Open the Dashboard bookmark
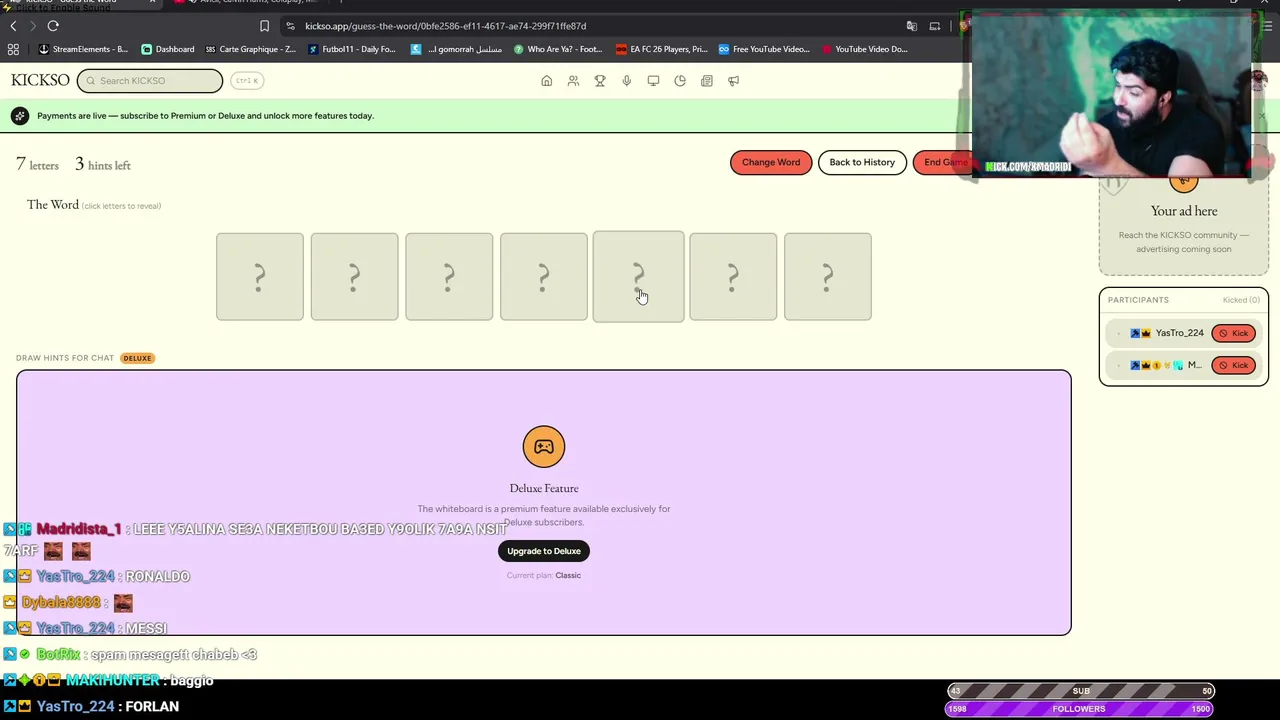 [x=168, y=49]
